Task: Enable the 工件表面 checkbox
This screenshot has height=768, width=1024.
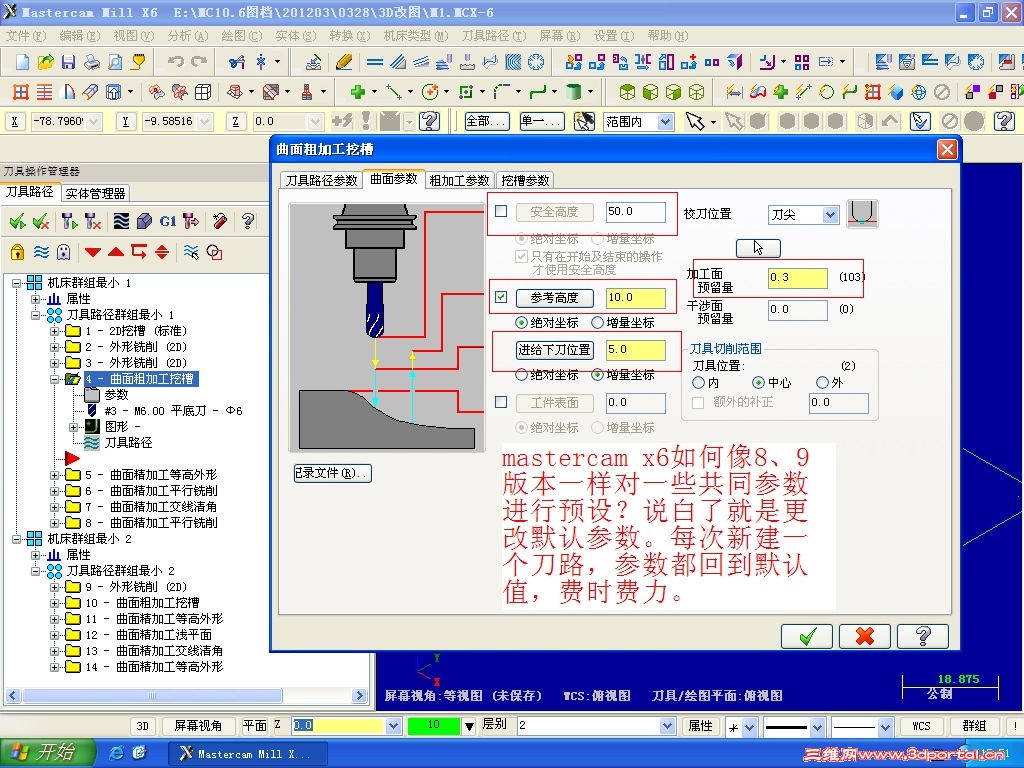Action: pos(501,402)
